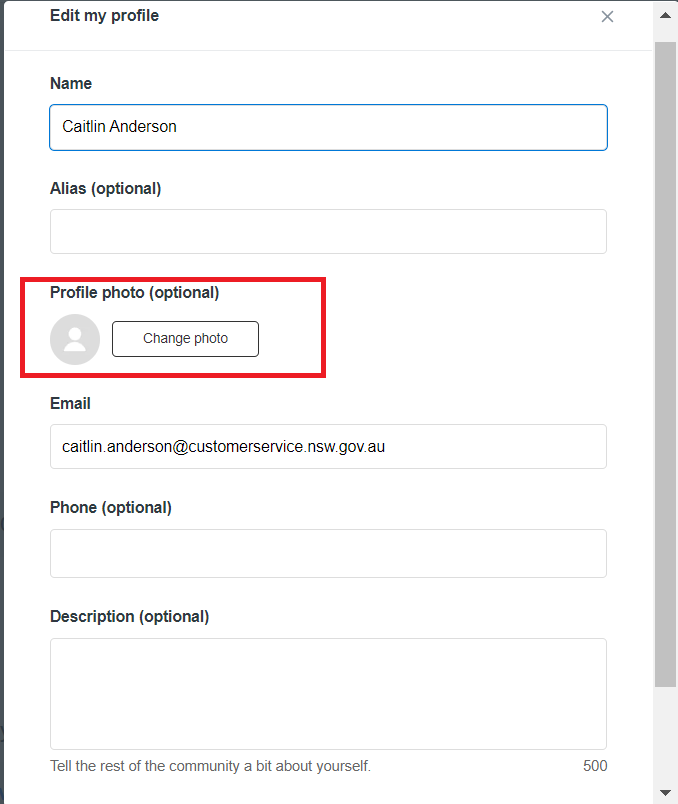Screen dimensions: 678x804
Task: Click the Name label
Action: (71, 83)
